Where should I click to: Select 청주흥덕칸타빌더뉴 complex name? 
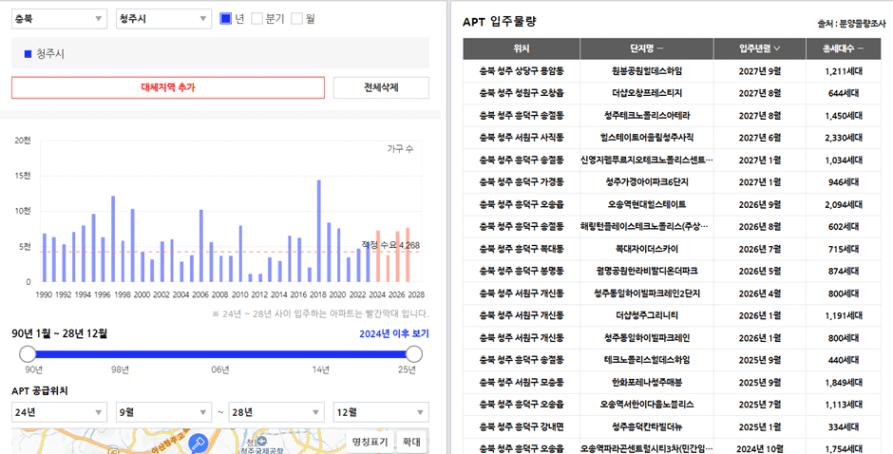point(646,427)
